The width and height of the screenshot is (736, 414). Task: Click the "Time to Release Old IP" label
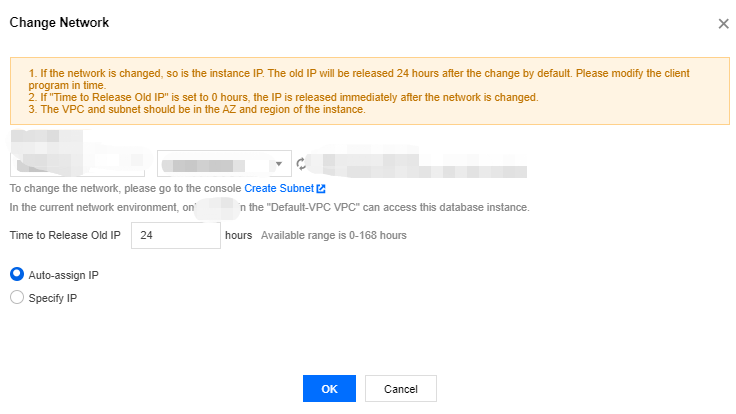click(x=65, y=236)
